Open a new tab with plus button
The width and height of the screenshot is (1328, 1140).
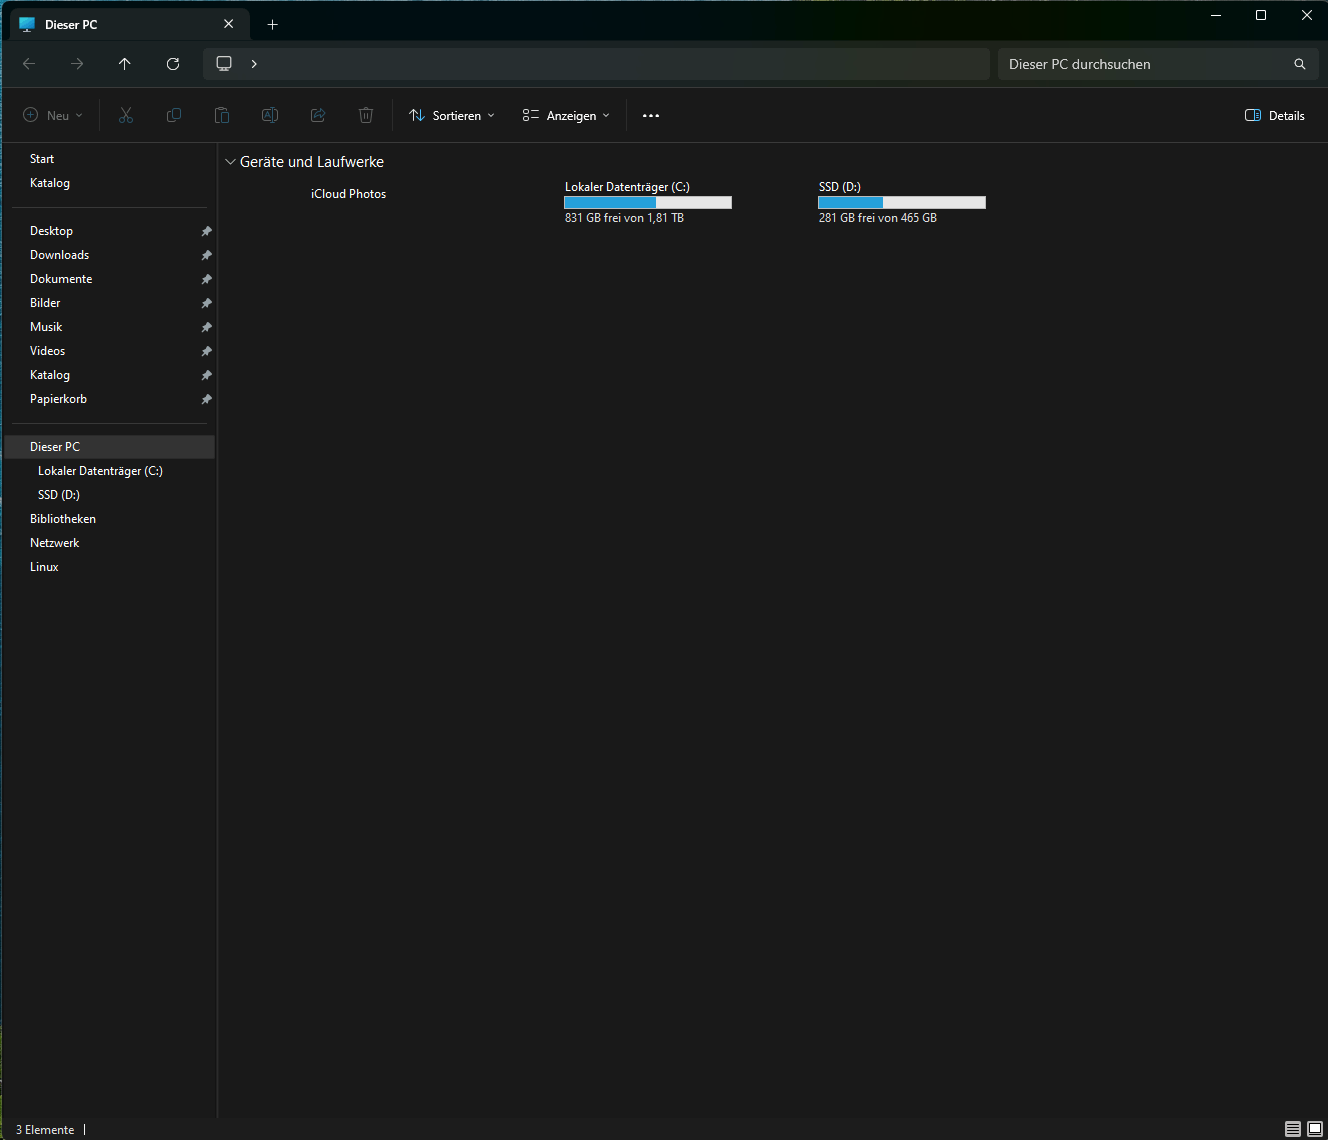point(272,24)
